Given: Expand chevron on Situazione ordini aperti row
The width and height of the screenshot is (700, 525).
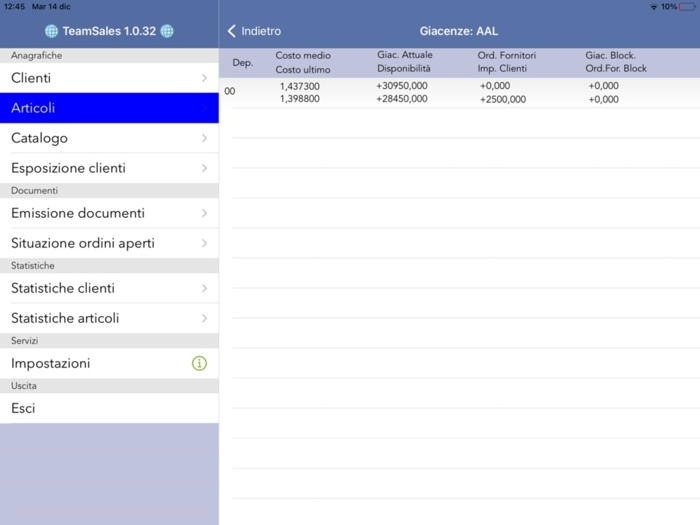Looking at the screenshot, I should click(204, 243).
